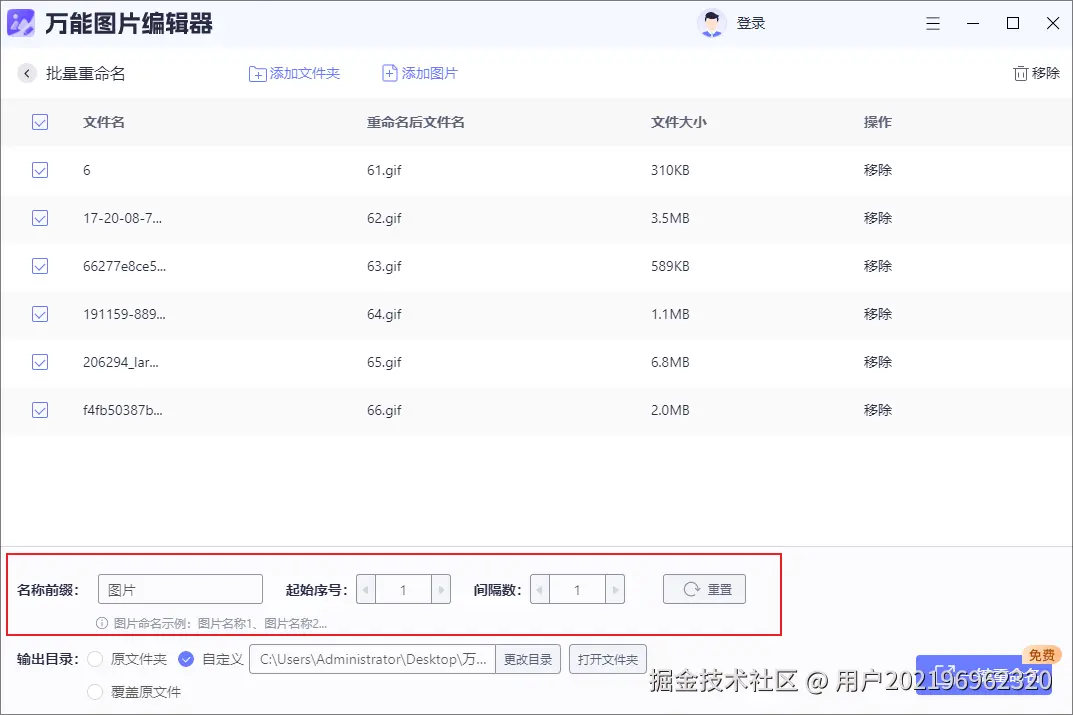Viewport: 1073px width, 715px height.
Task: Click file size 589KB
Action: tap(670, 266)
